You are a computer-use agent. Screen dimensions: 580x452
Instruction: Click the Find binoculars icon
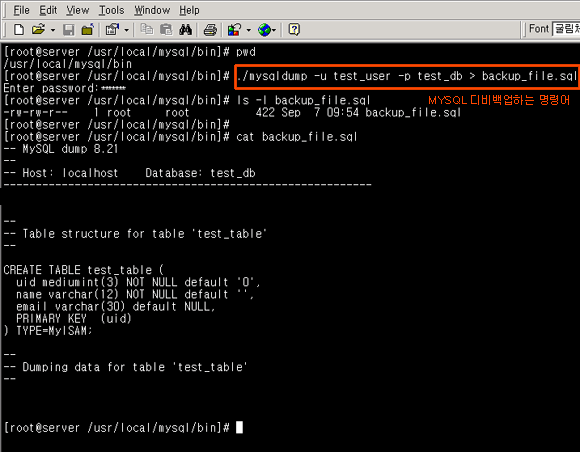185,30
